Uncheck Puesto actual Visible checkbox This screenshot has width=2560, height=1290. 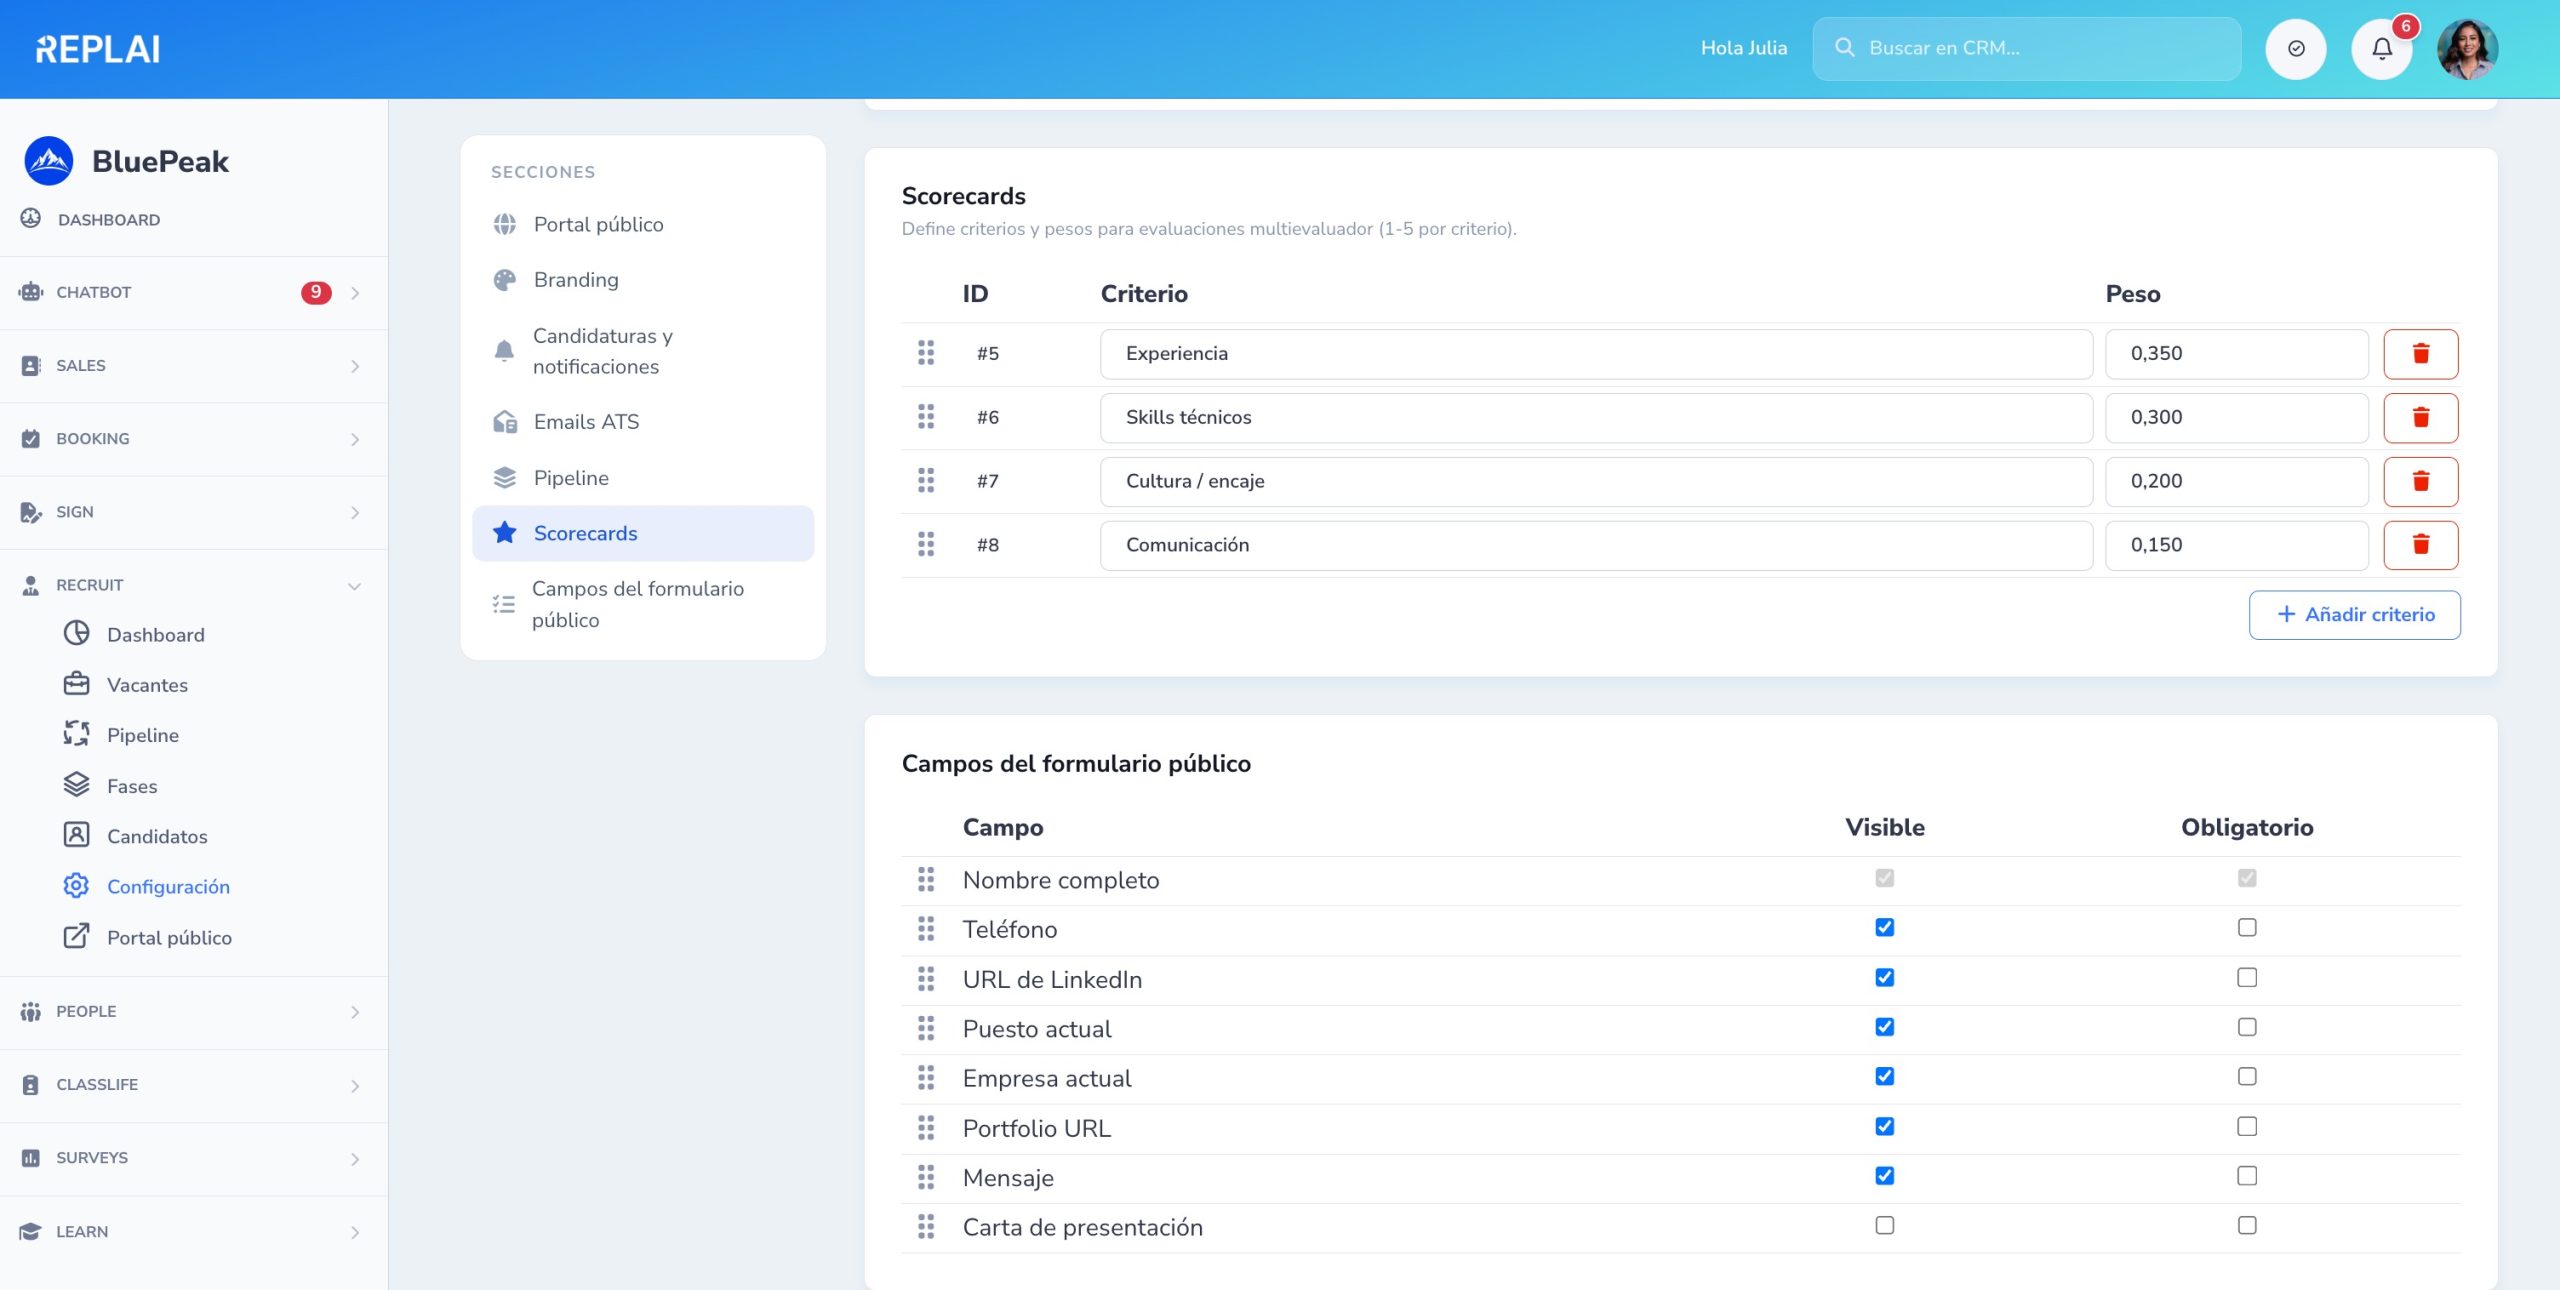(x=1884, y=1027)
